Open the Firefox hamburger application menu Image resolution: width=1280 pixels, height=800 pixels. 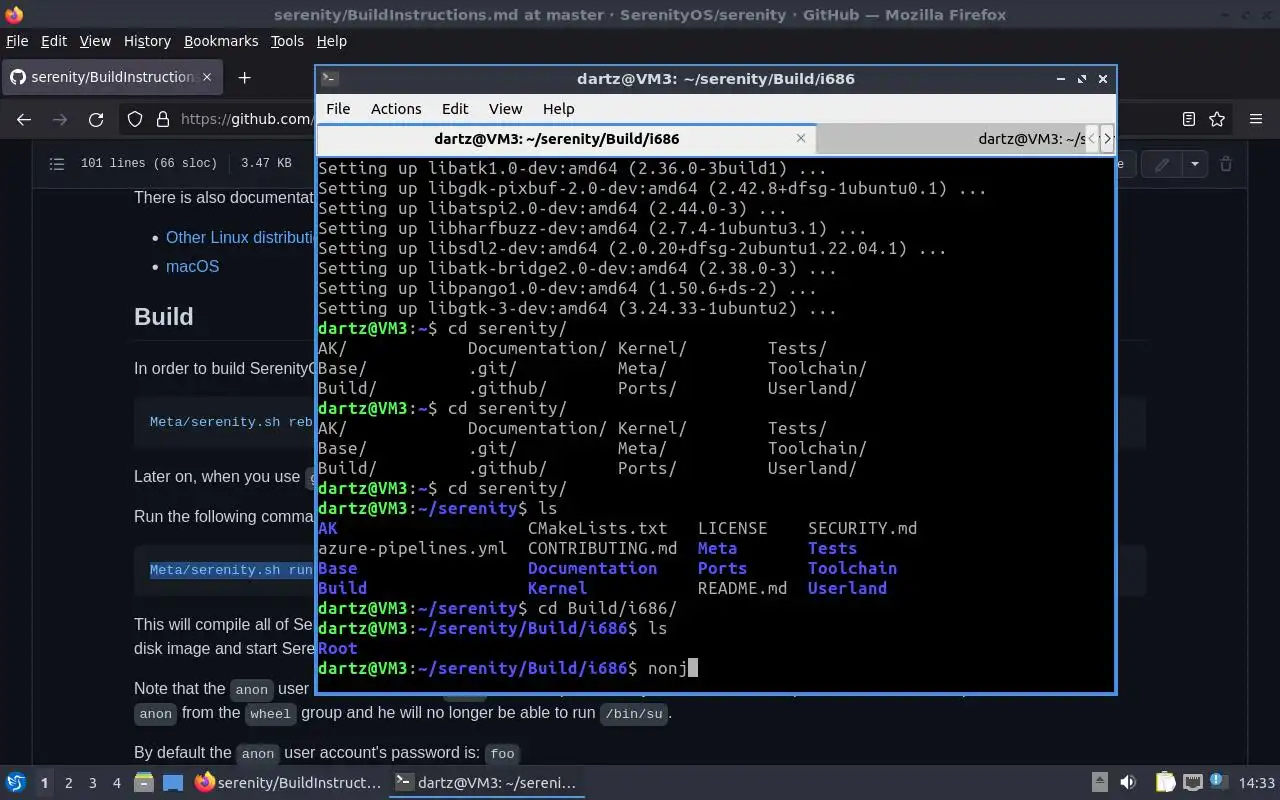pyautogui.click(x=1256, y=119)
